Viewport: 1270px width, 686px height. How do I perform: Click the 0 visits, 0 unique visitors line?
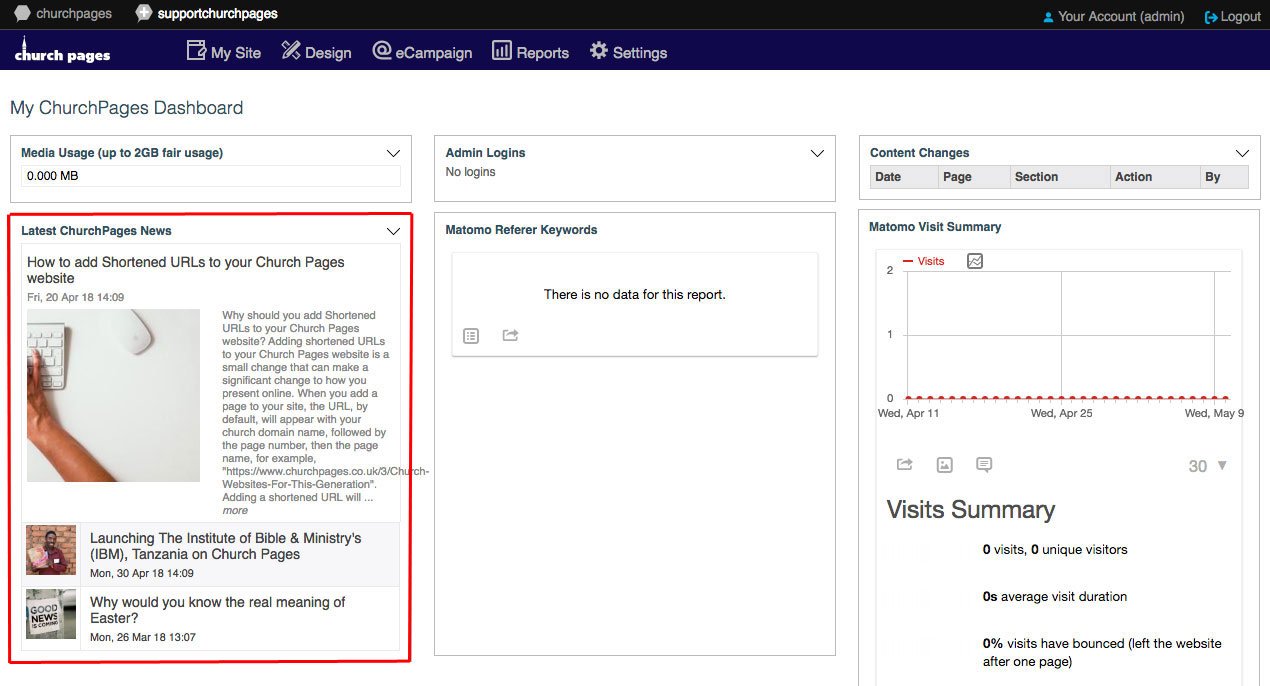[x=1055, y=549]
